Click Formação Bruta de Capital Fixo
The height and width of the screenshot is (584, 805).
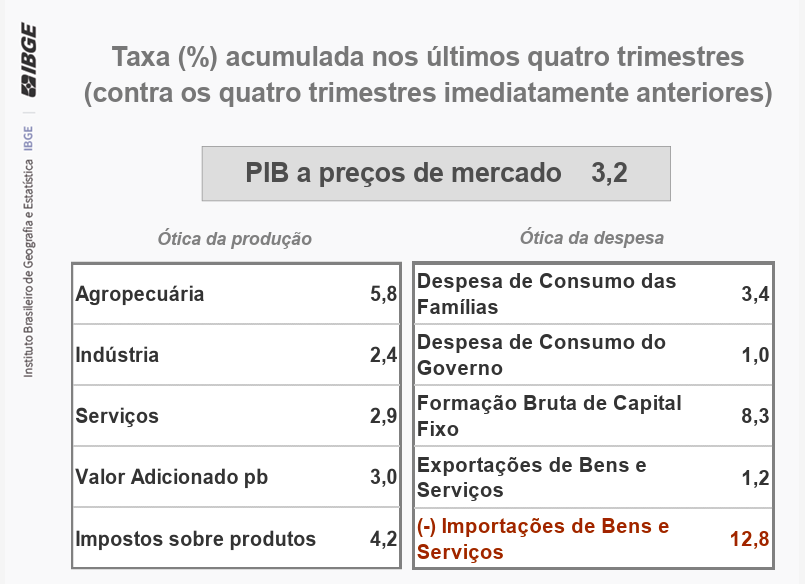pyautogui.click(x=549, y=416)
